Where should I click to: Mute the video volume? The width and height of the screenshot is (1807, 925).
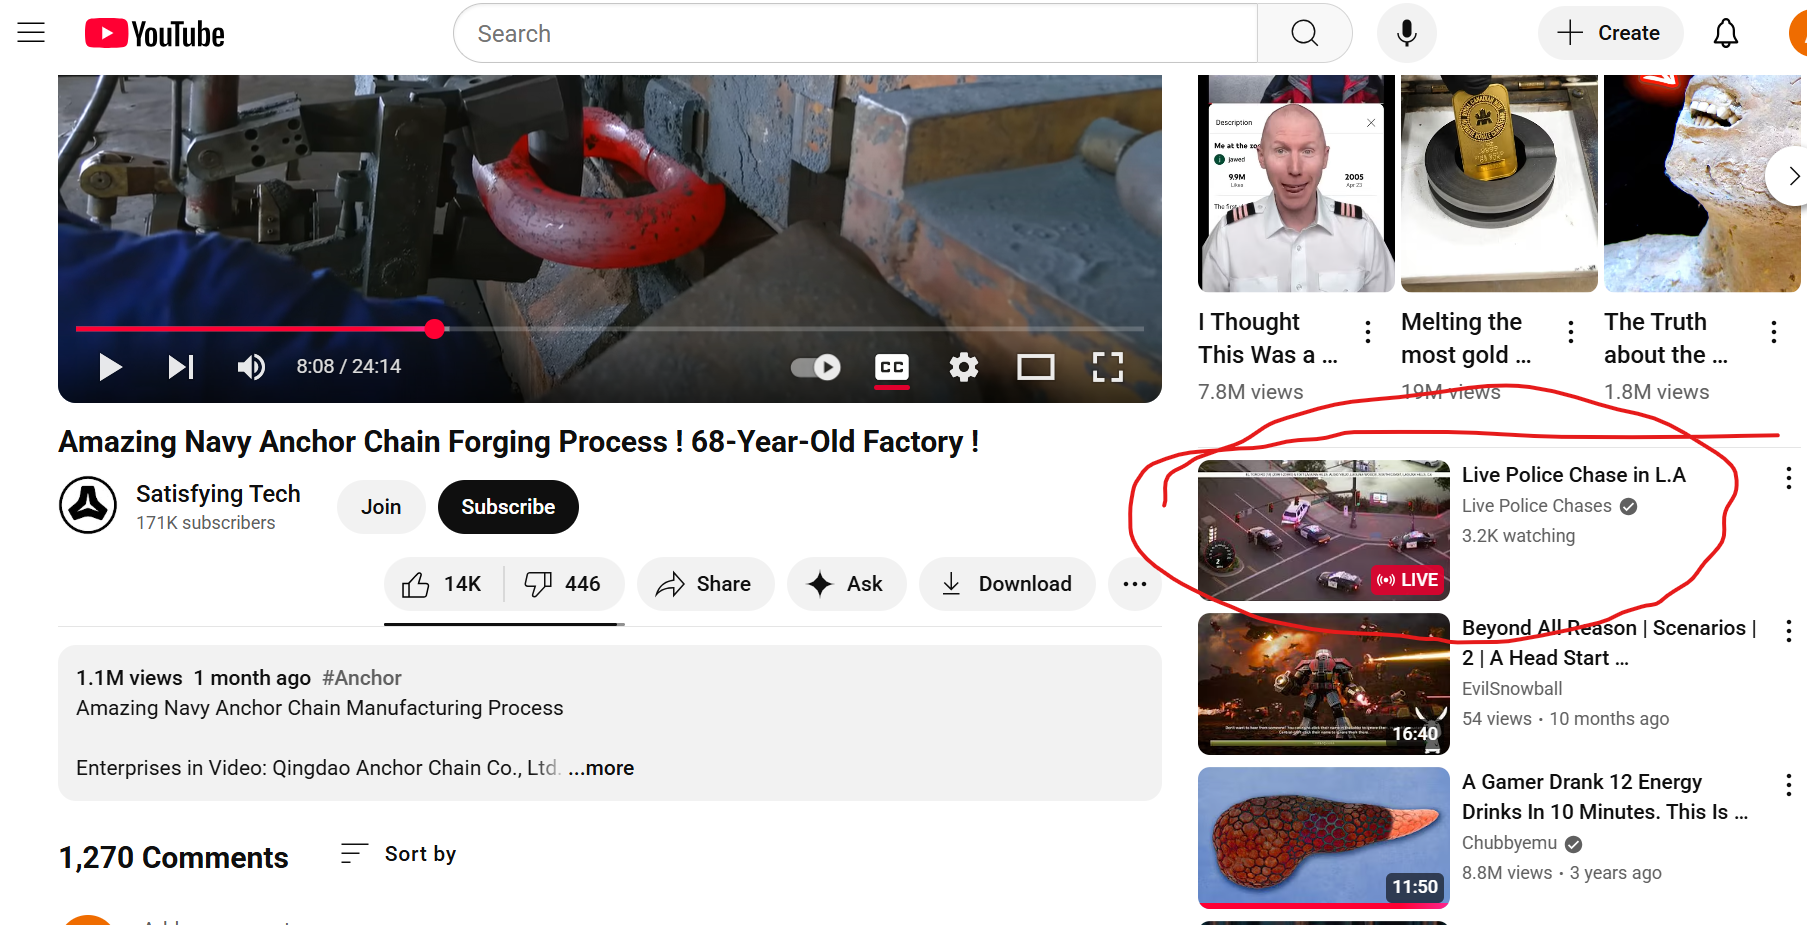pos(251,367)
